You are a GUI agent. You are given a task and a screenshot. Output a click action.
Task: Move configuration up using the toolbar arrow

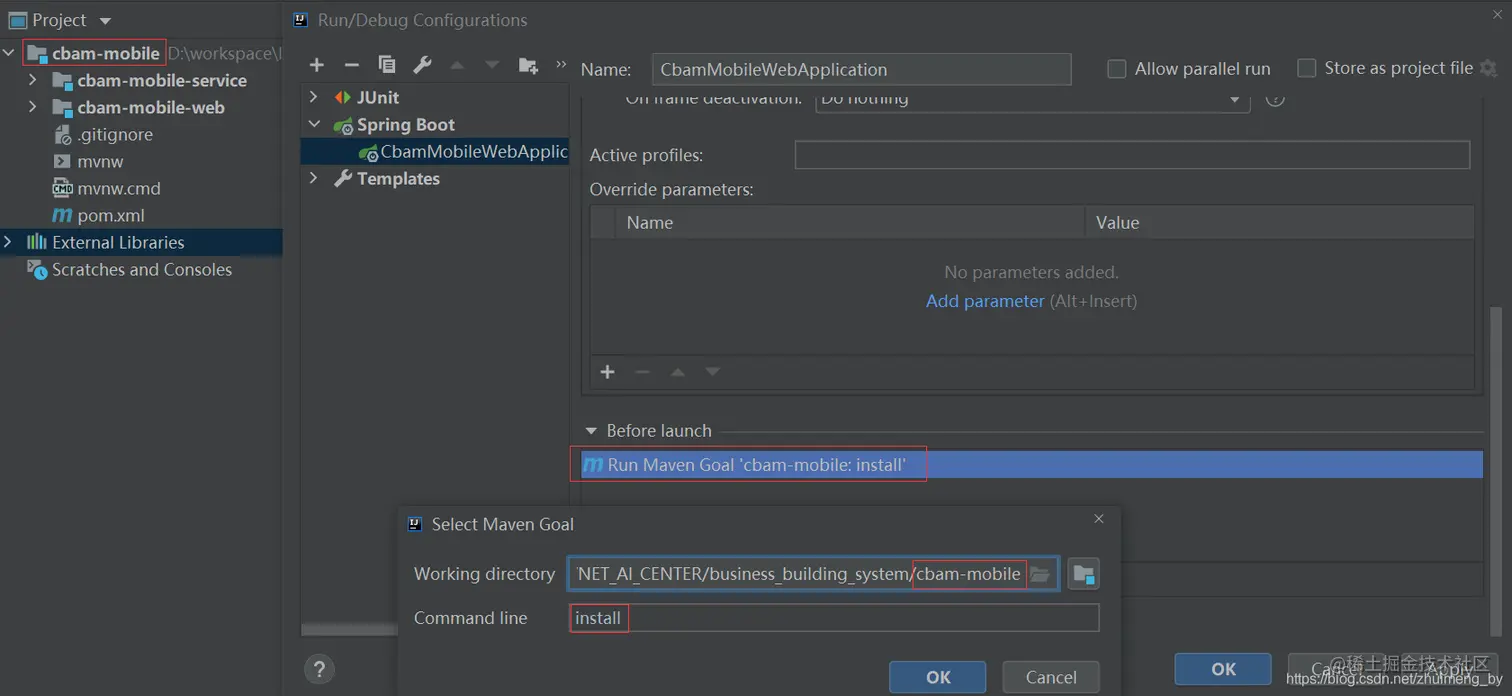pos(457,65)
